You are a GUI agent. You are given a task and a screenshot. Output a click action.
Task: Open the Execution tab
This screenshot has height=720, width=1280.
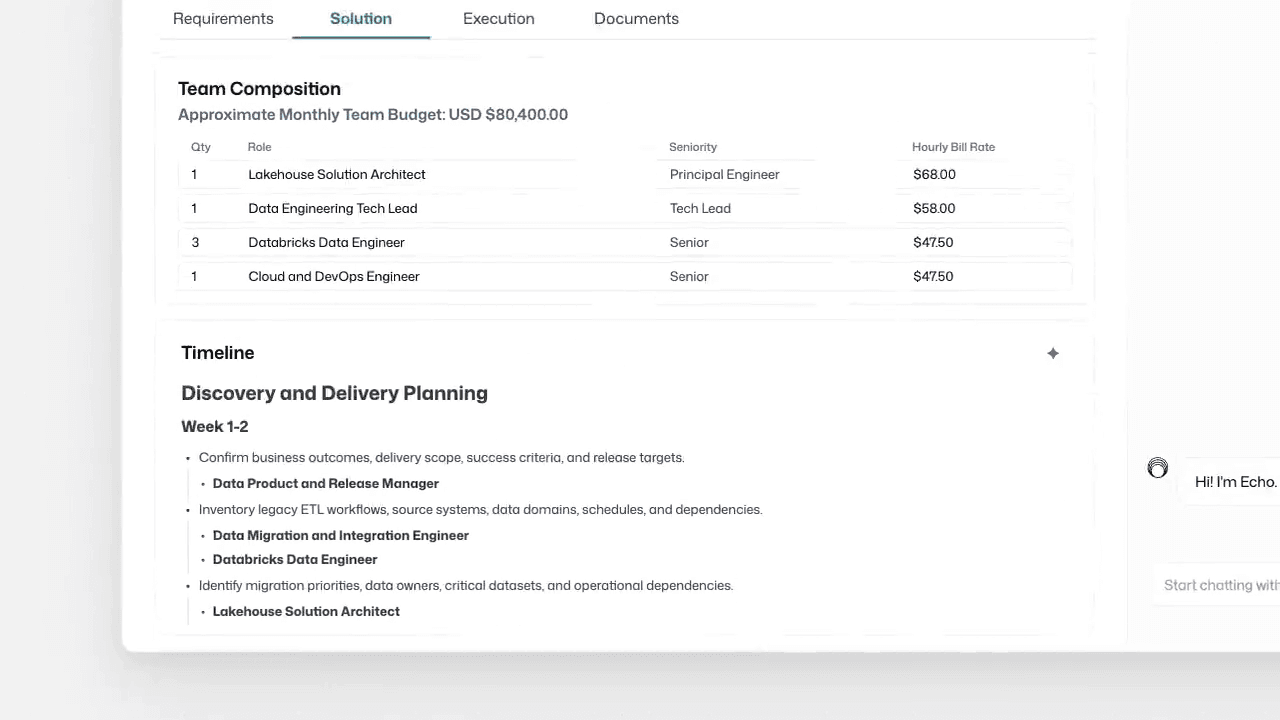[499, 19]
